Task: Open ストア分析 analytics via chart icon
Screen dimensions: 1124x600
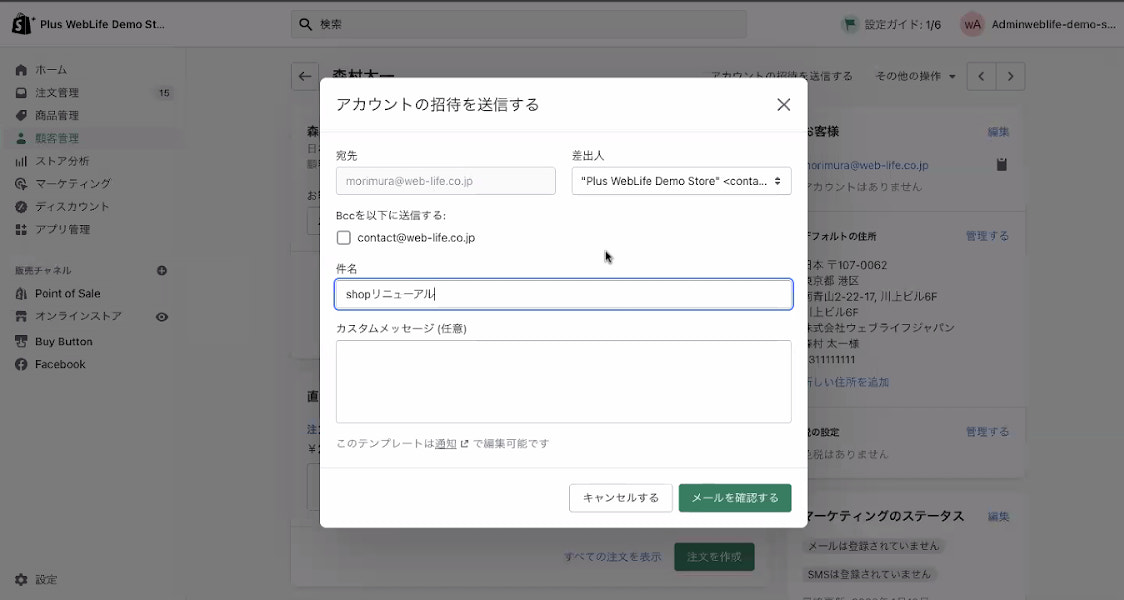Action: click(x=22, y=163)
